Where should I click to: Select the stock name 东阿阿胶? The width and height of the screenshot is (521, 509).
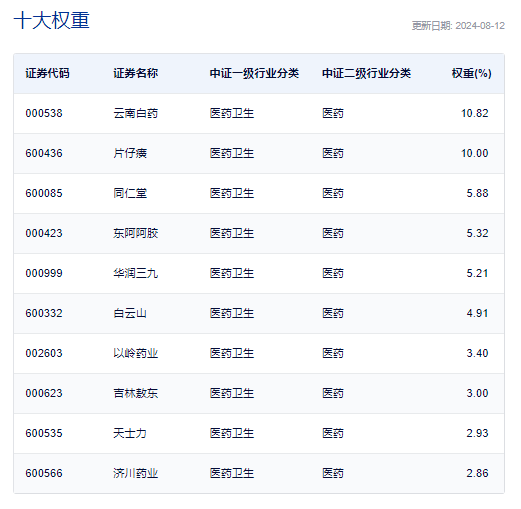click(x=135, y=233)
